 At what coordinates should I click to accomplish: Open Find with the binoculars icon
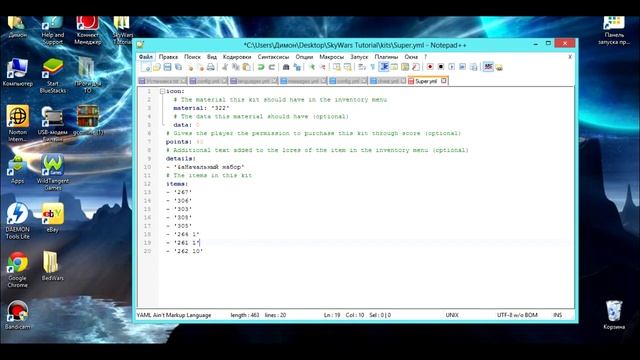click(x=286, y=67)
